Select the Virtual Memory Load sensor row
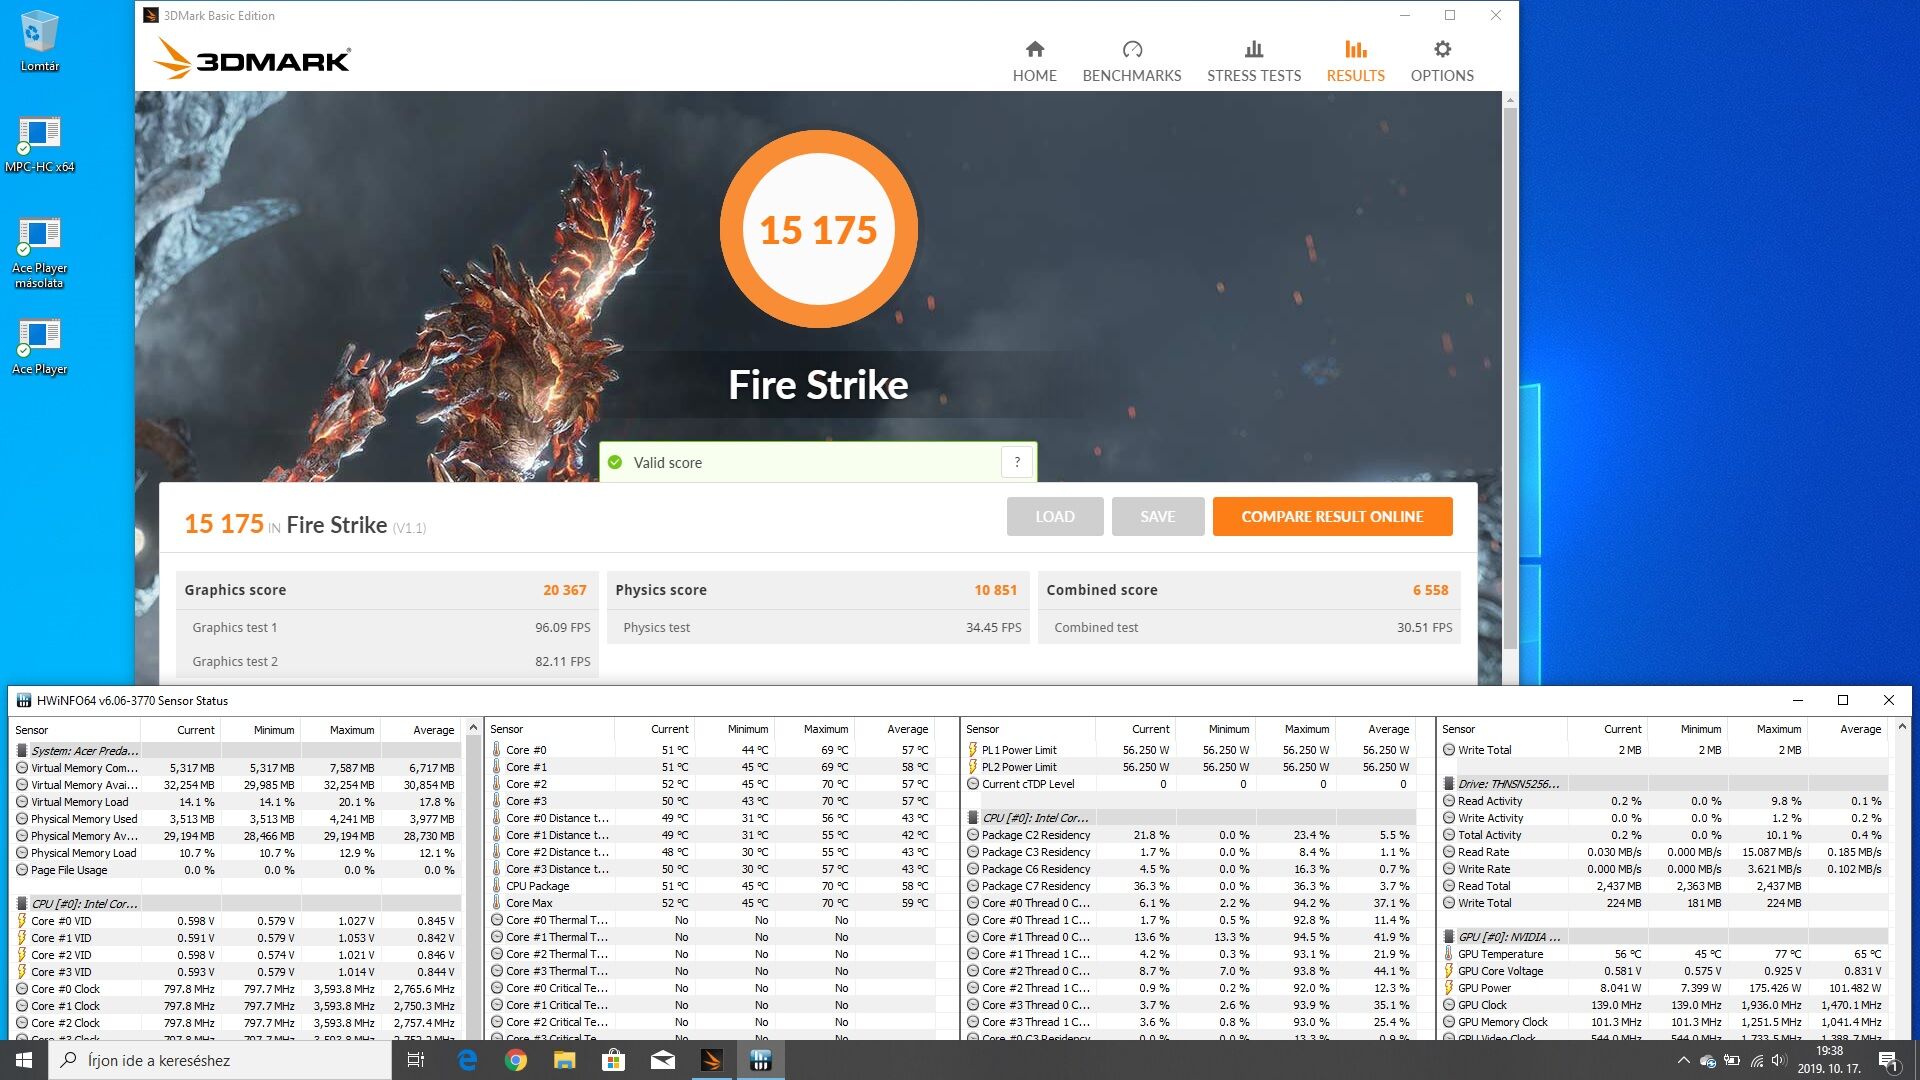 238,802
